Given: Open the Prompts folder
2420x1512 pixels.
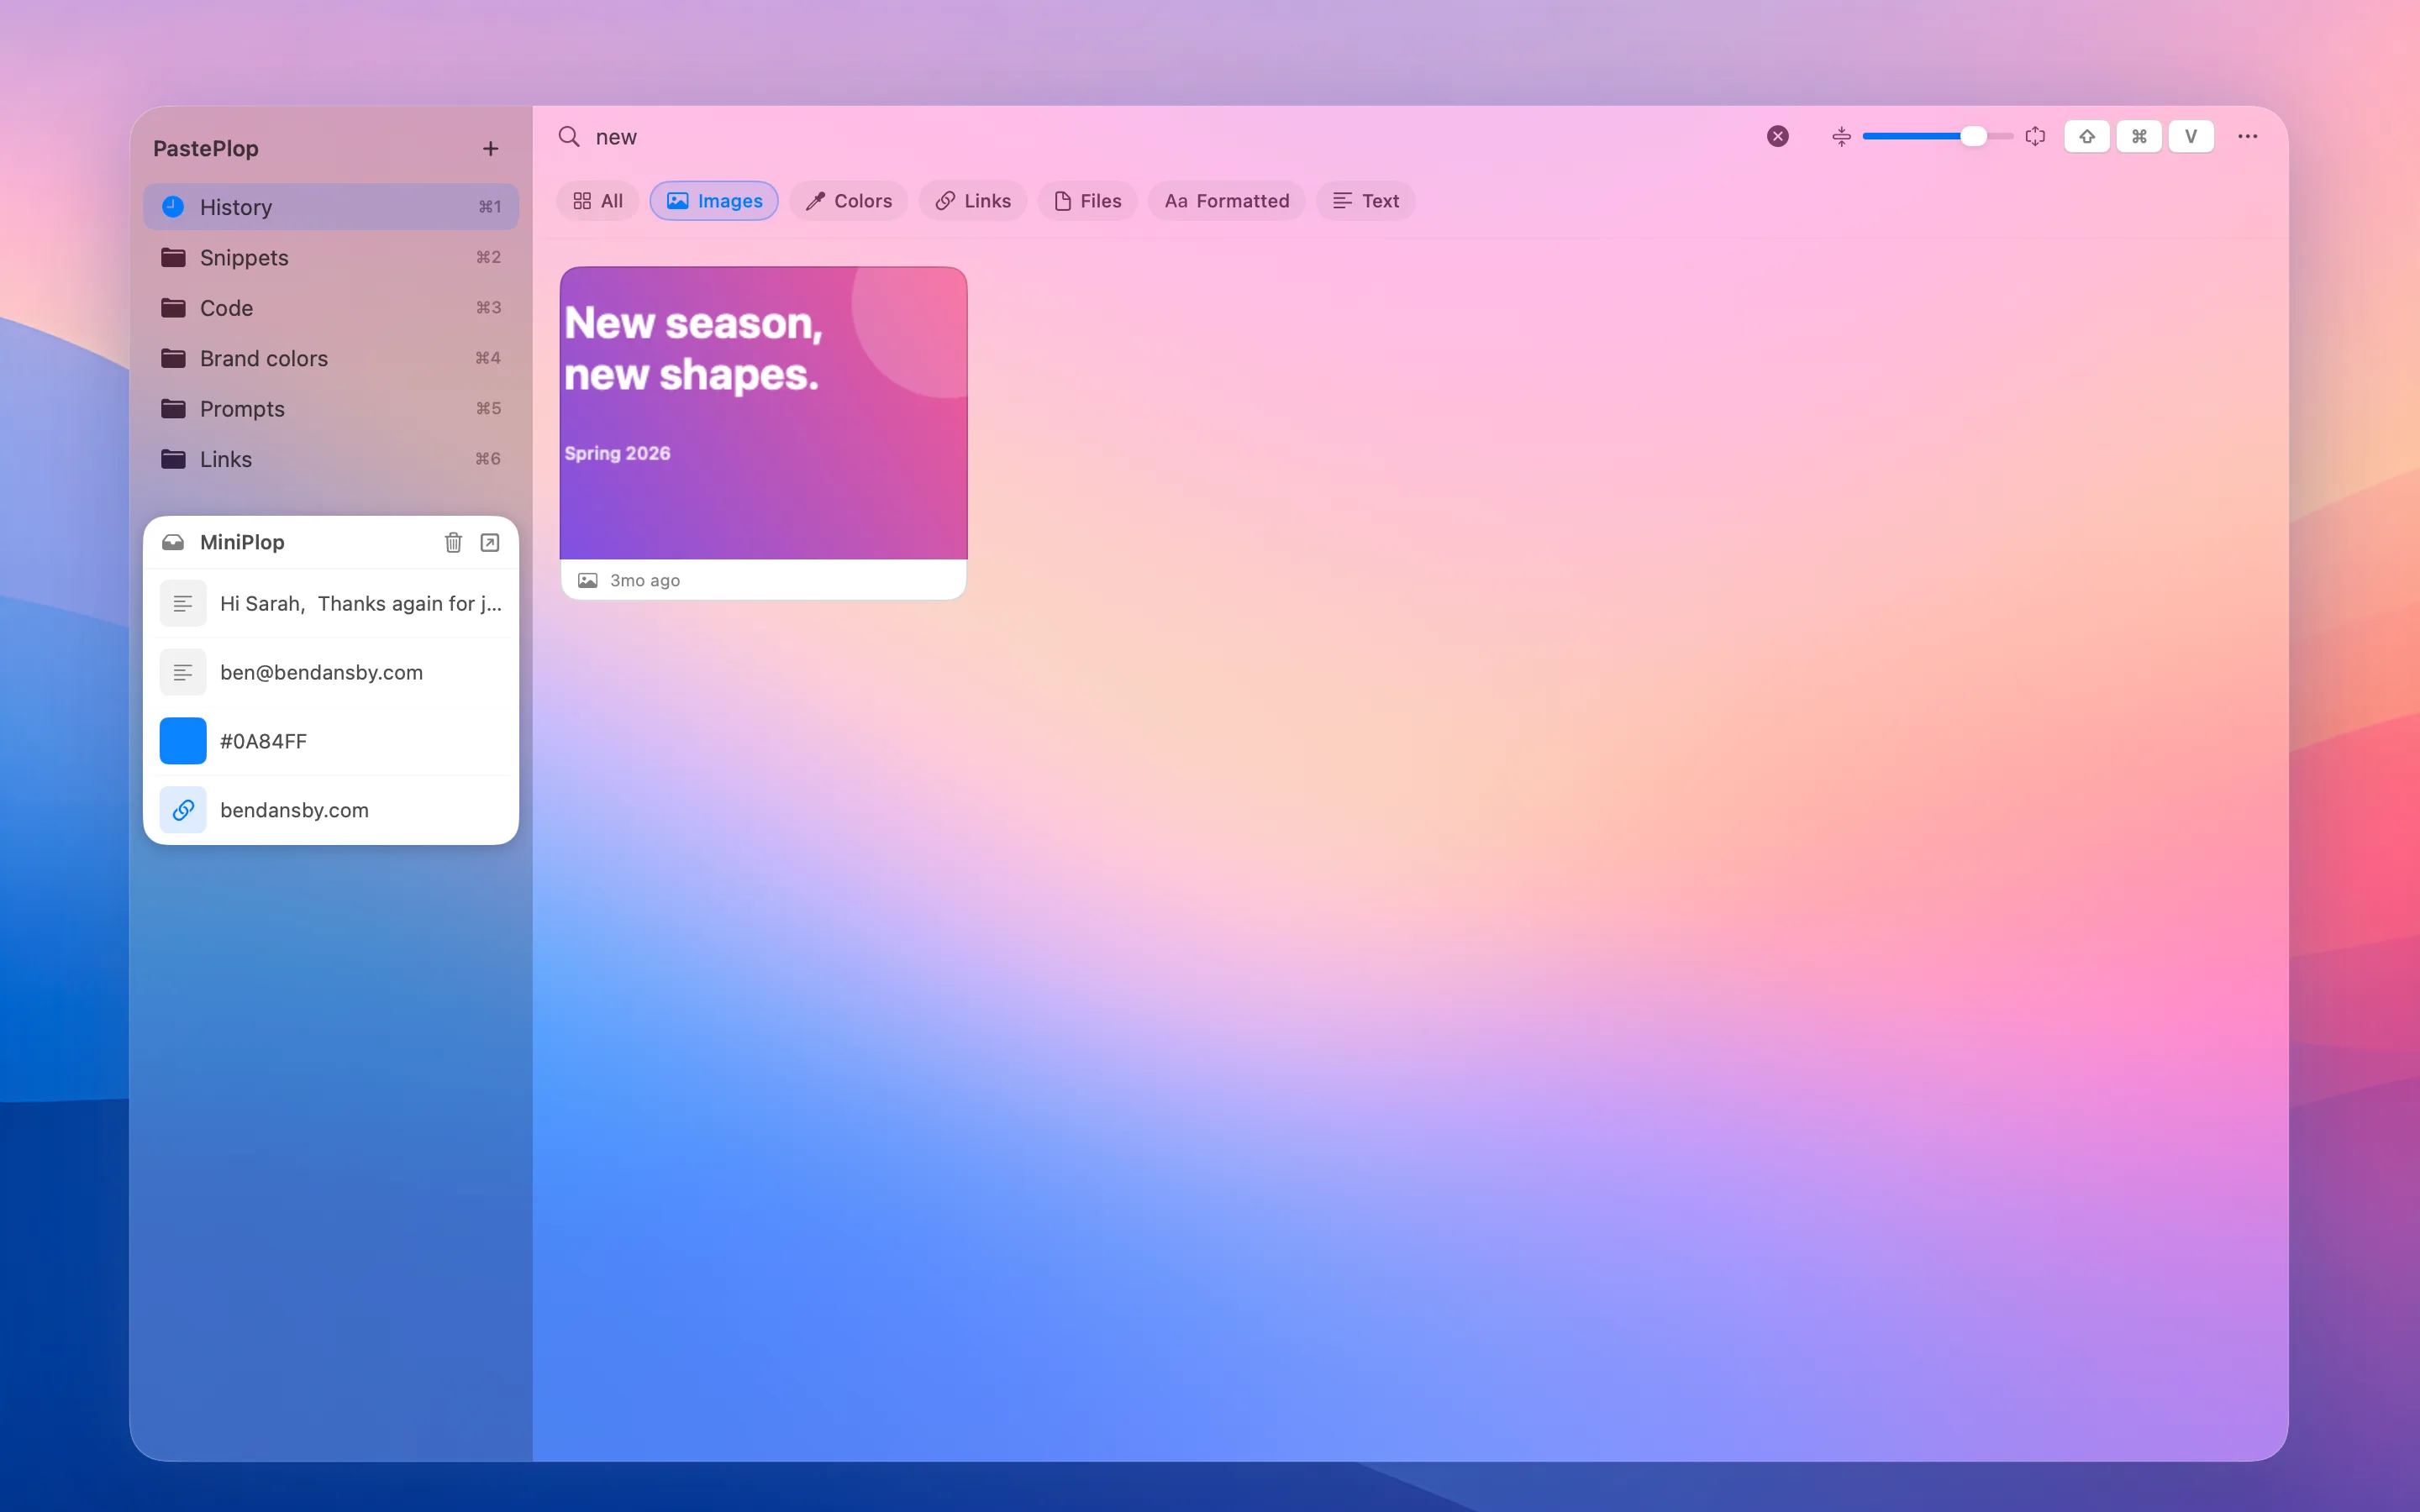Looking at the screenshot, I should tap(331, 409).
